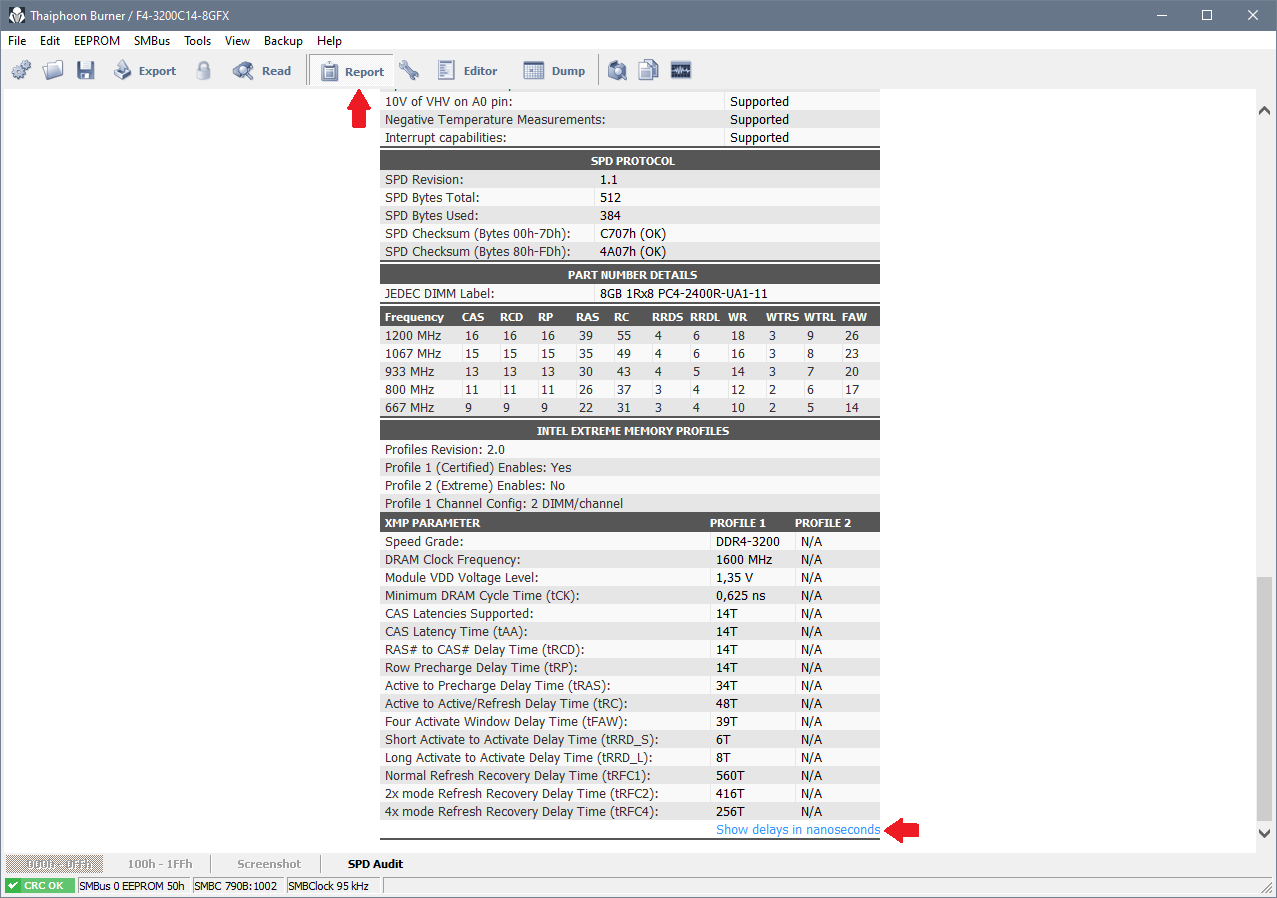Viewport: 1277px width, 898px height.
Task: Click the wrench tool icon
Action: [408, 71]
